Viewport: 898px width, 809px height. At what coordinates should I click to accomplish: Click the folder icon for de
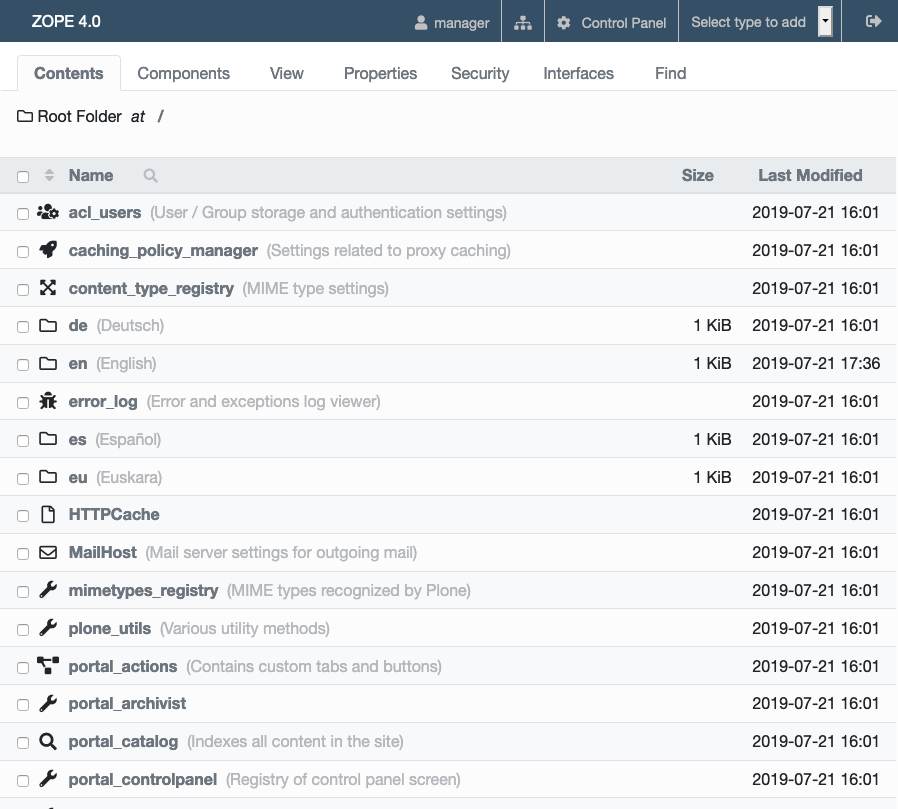point(48,326)
